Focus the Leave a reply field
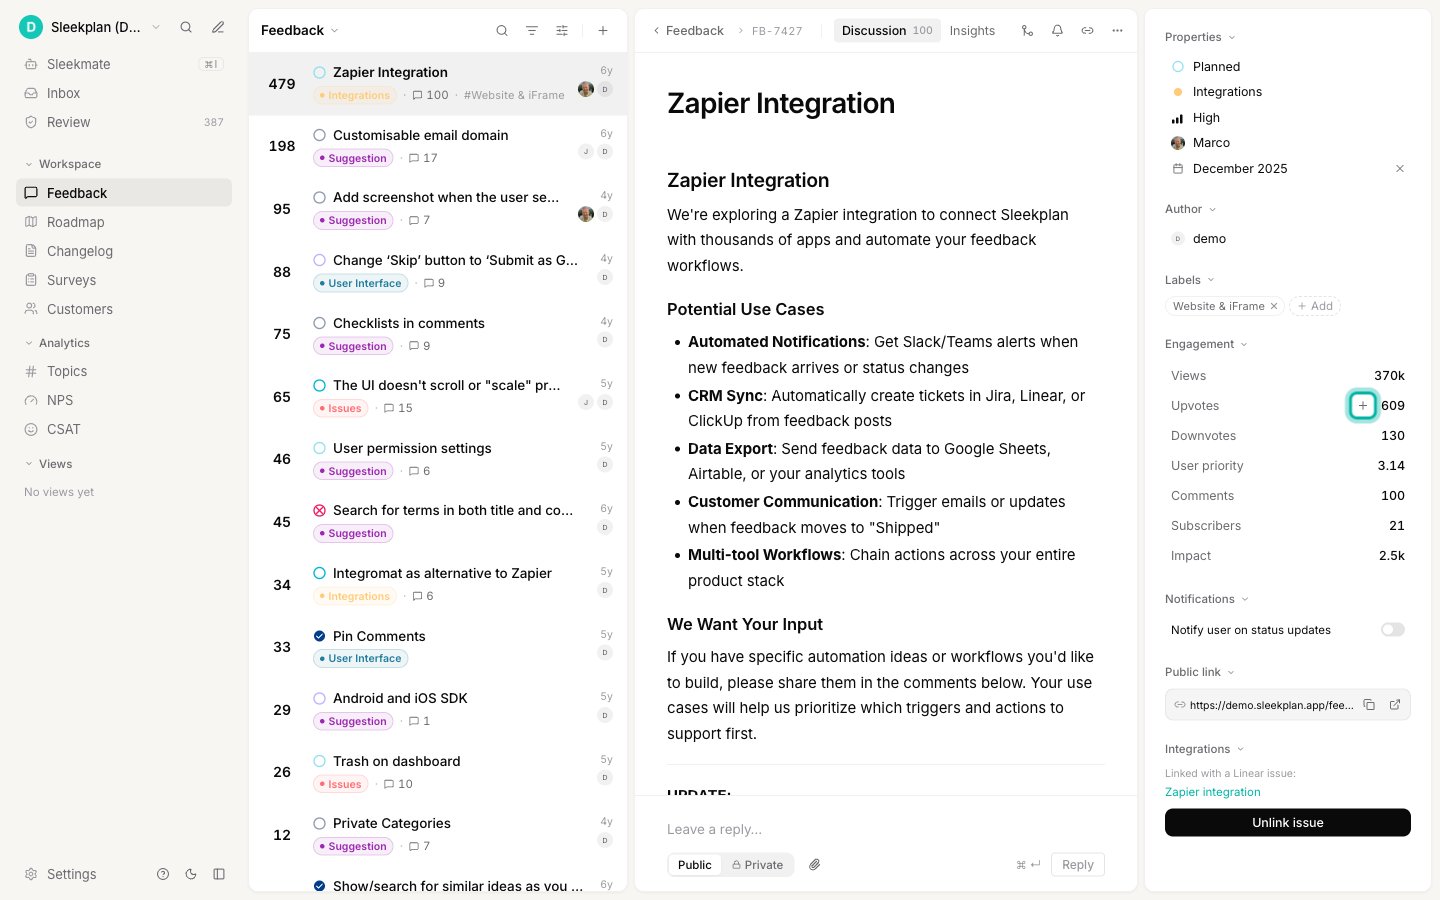The width and height of the screenshot is (1440, 900). tap(886, 829)
